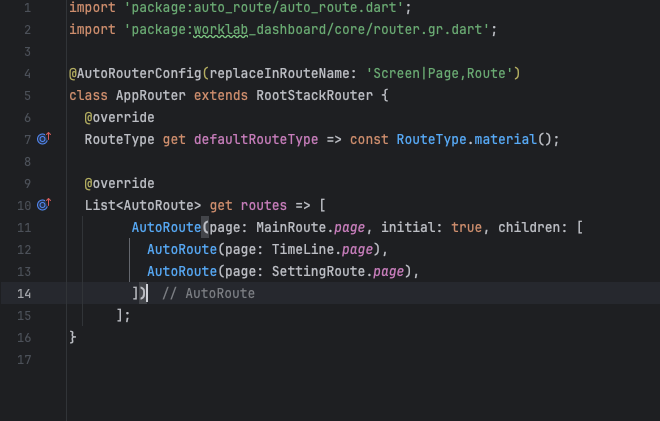The width and height of the screenshot is (660, 421).
Task: Click TimeLine in the AutoRoute call
Action: [x=303, y=250]
